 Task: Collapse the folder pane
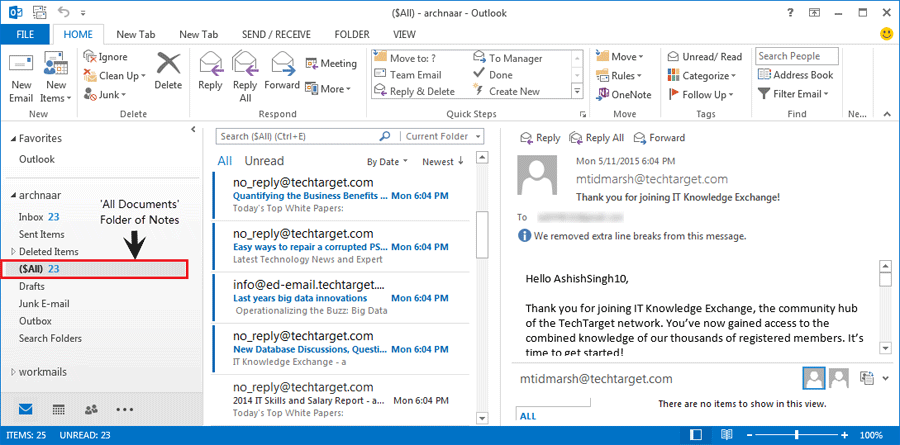[x=193, y=130]
